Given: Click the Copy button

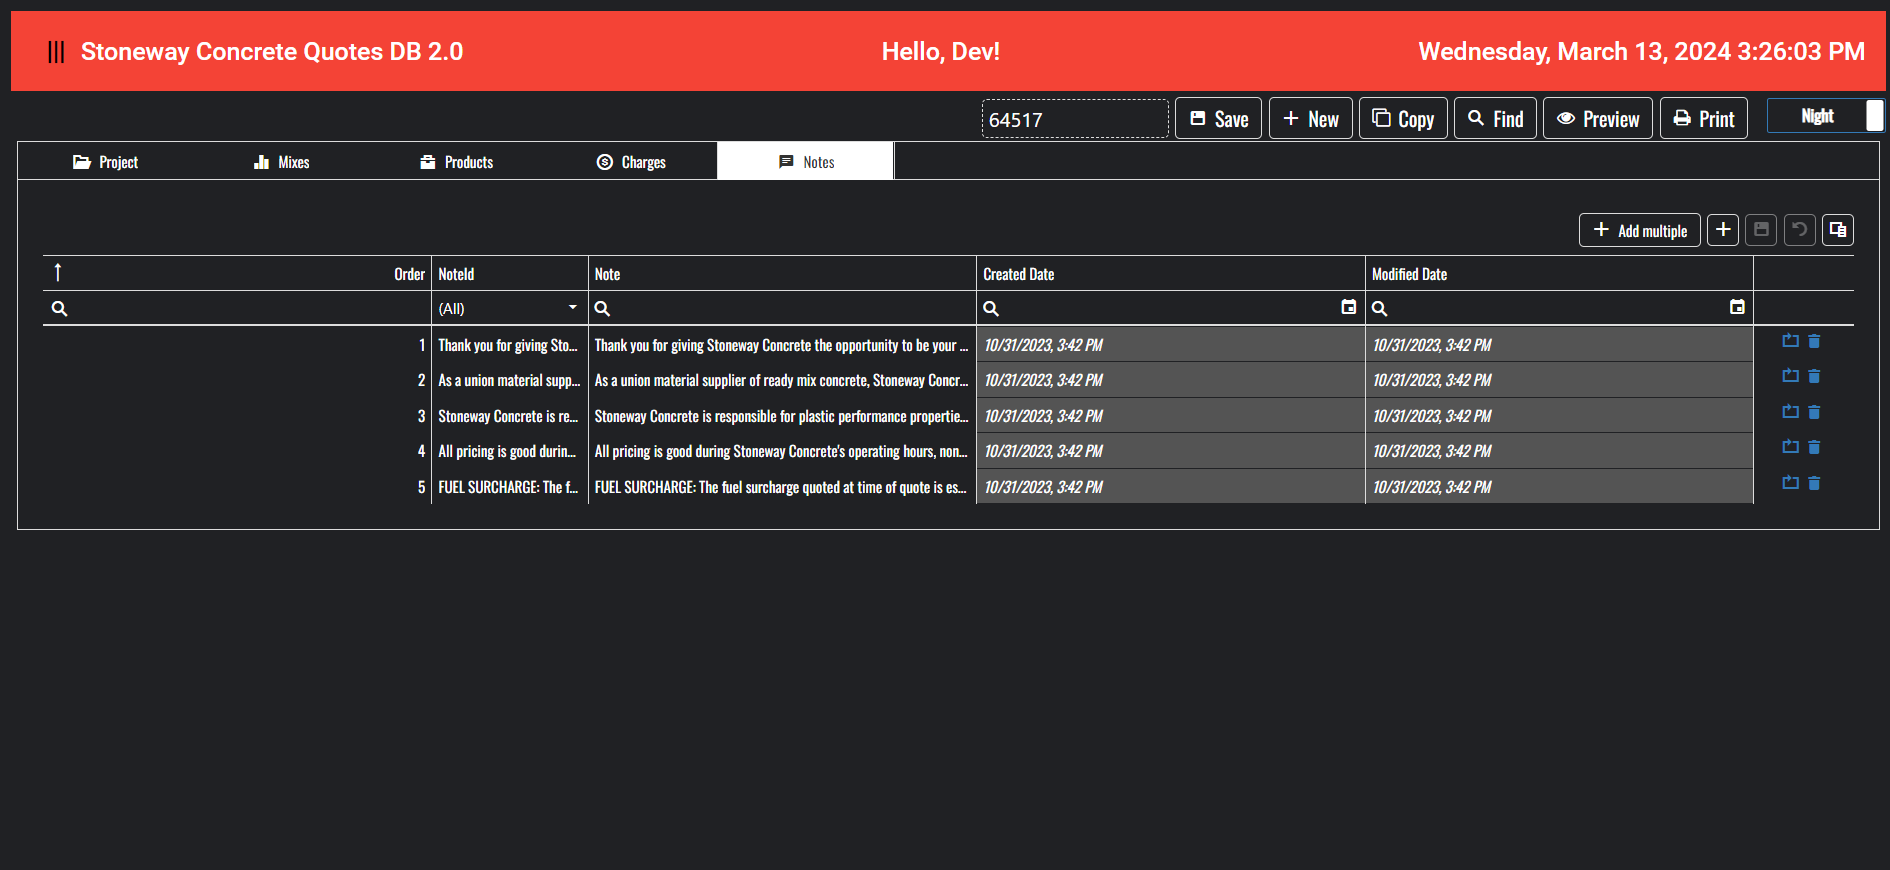Looking at the screenshot, I should tap(1403, 119).
